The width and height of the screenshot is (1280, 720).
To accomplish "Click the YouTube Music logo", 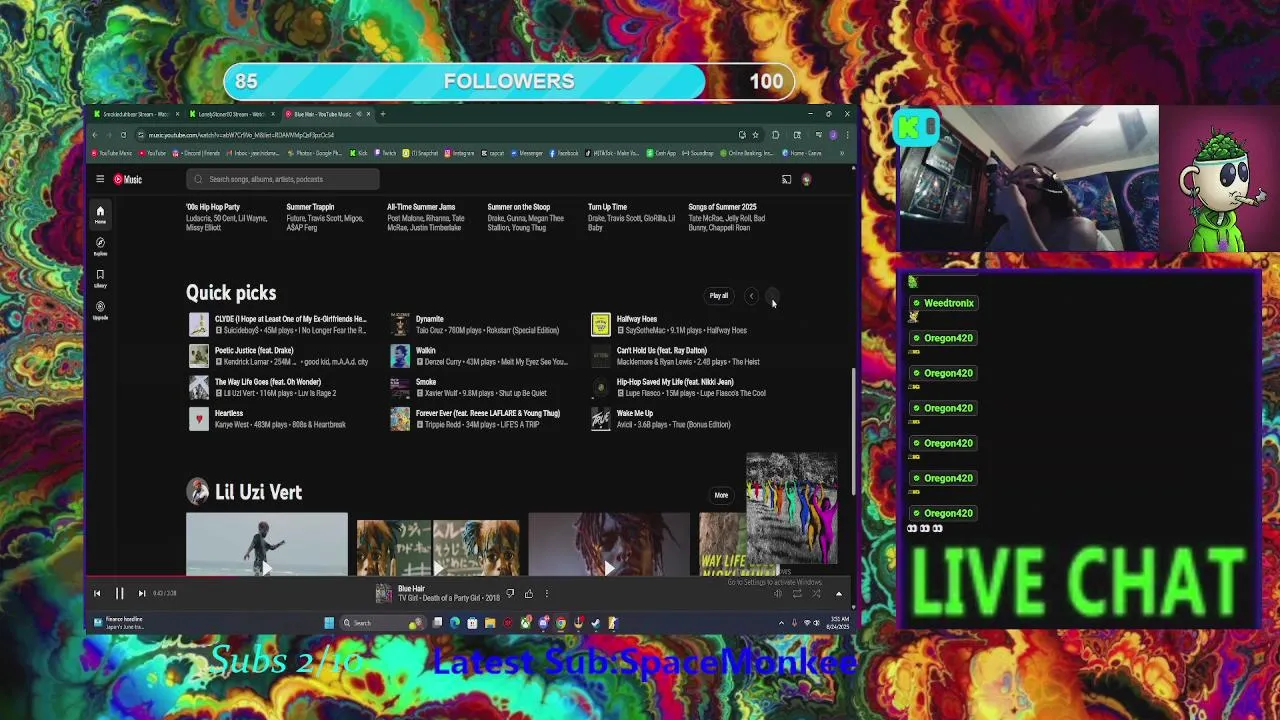I will (x=128, y=179).
